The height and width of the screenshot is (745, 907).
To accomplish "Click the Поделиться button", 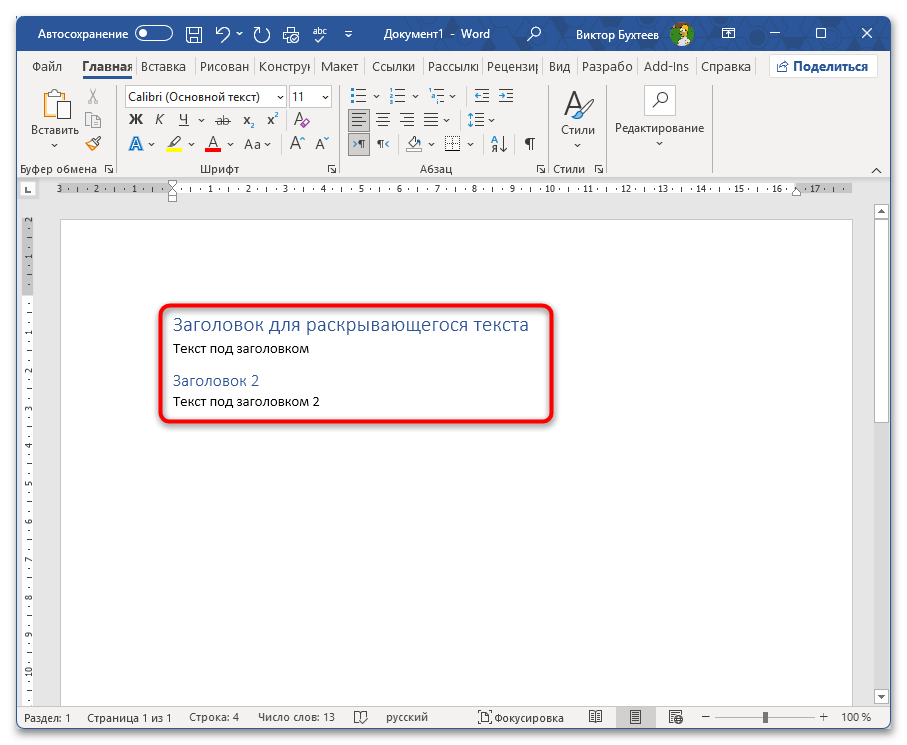I will coord(823,67).
